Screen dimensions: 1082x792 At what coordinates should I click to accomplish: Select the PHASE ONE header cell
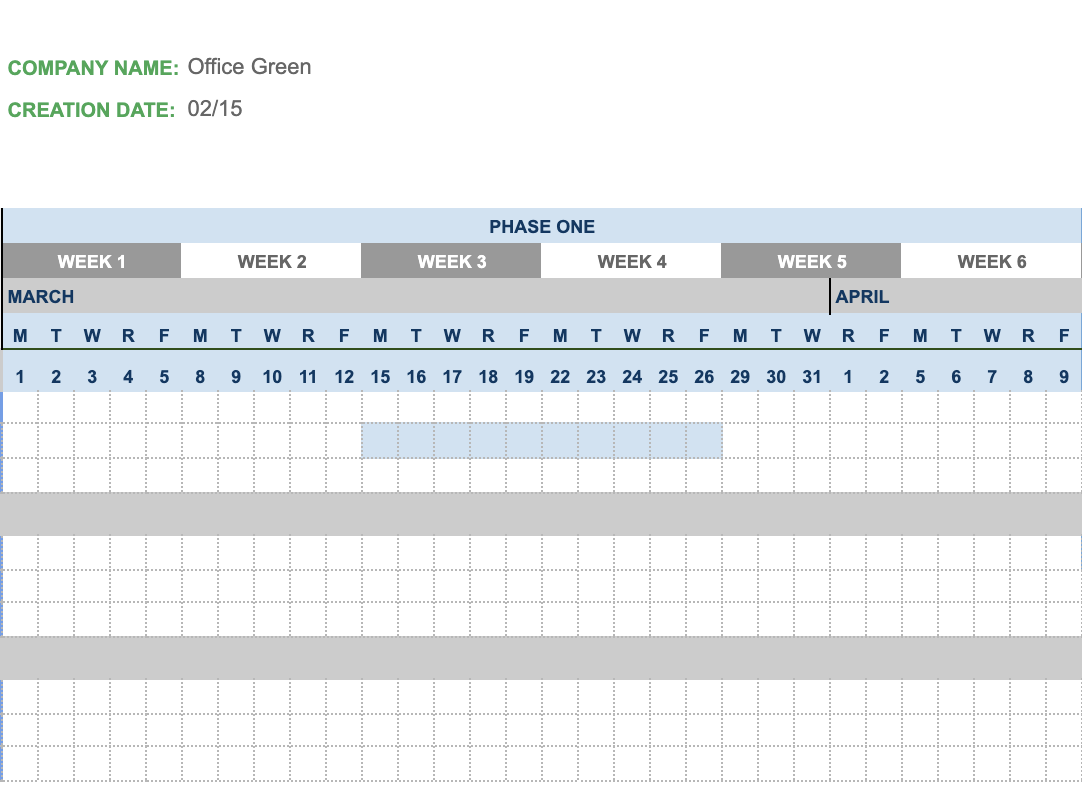coord(542,226)
